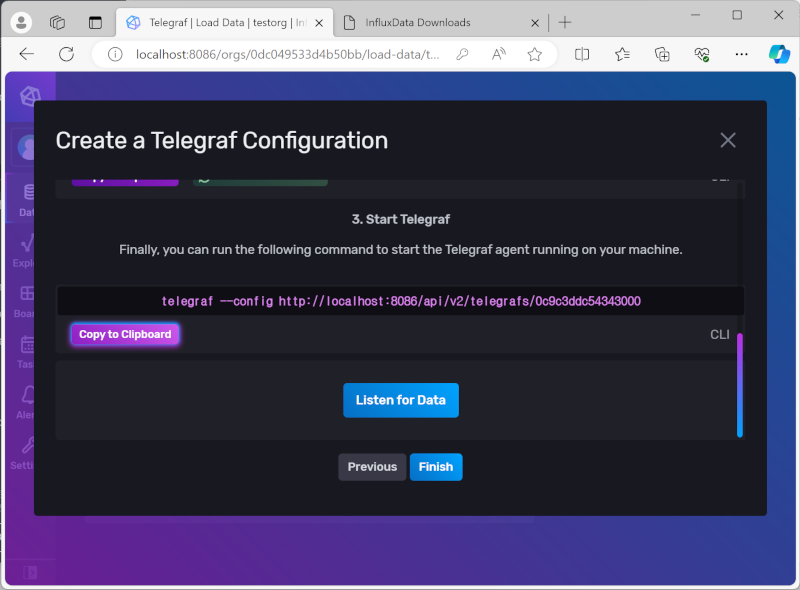Viewport: 800px width, 590px height.
Task: Open Settings wrench in sidebar
Action: tap(22, 453)
